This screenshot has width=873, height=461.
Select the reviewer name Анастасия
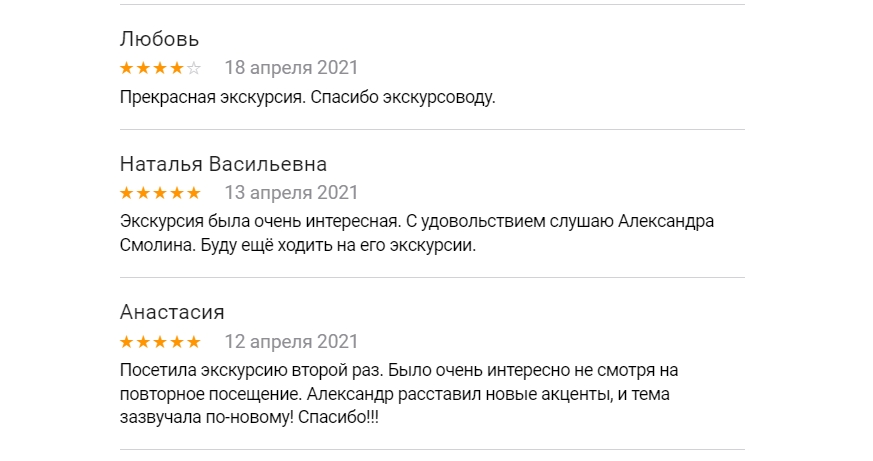click(172, 312)
